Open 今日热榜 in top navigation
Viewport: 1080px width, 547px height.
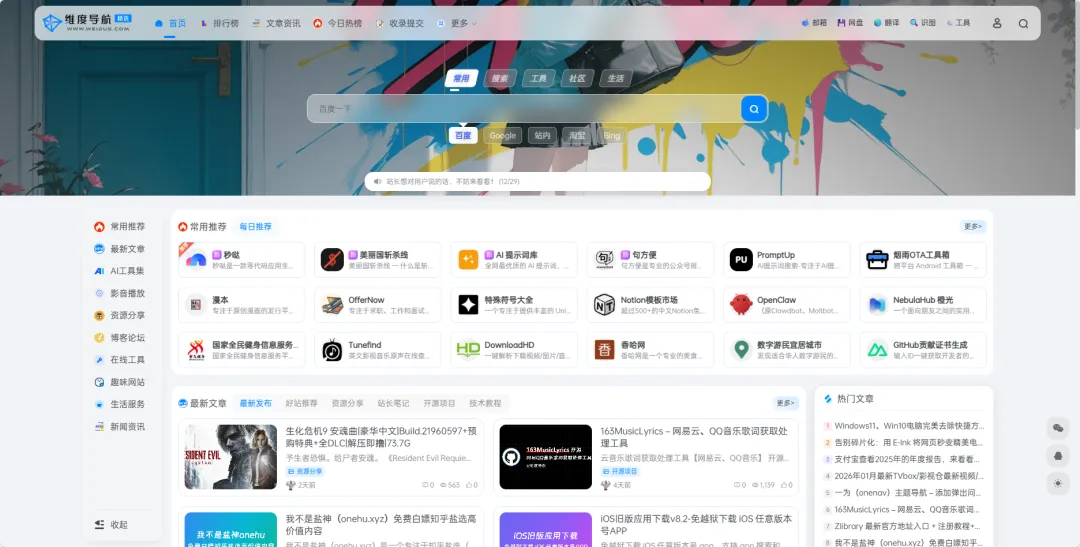click(x=338, y=23)
